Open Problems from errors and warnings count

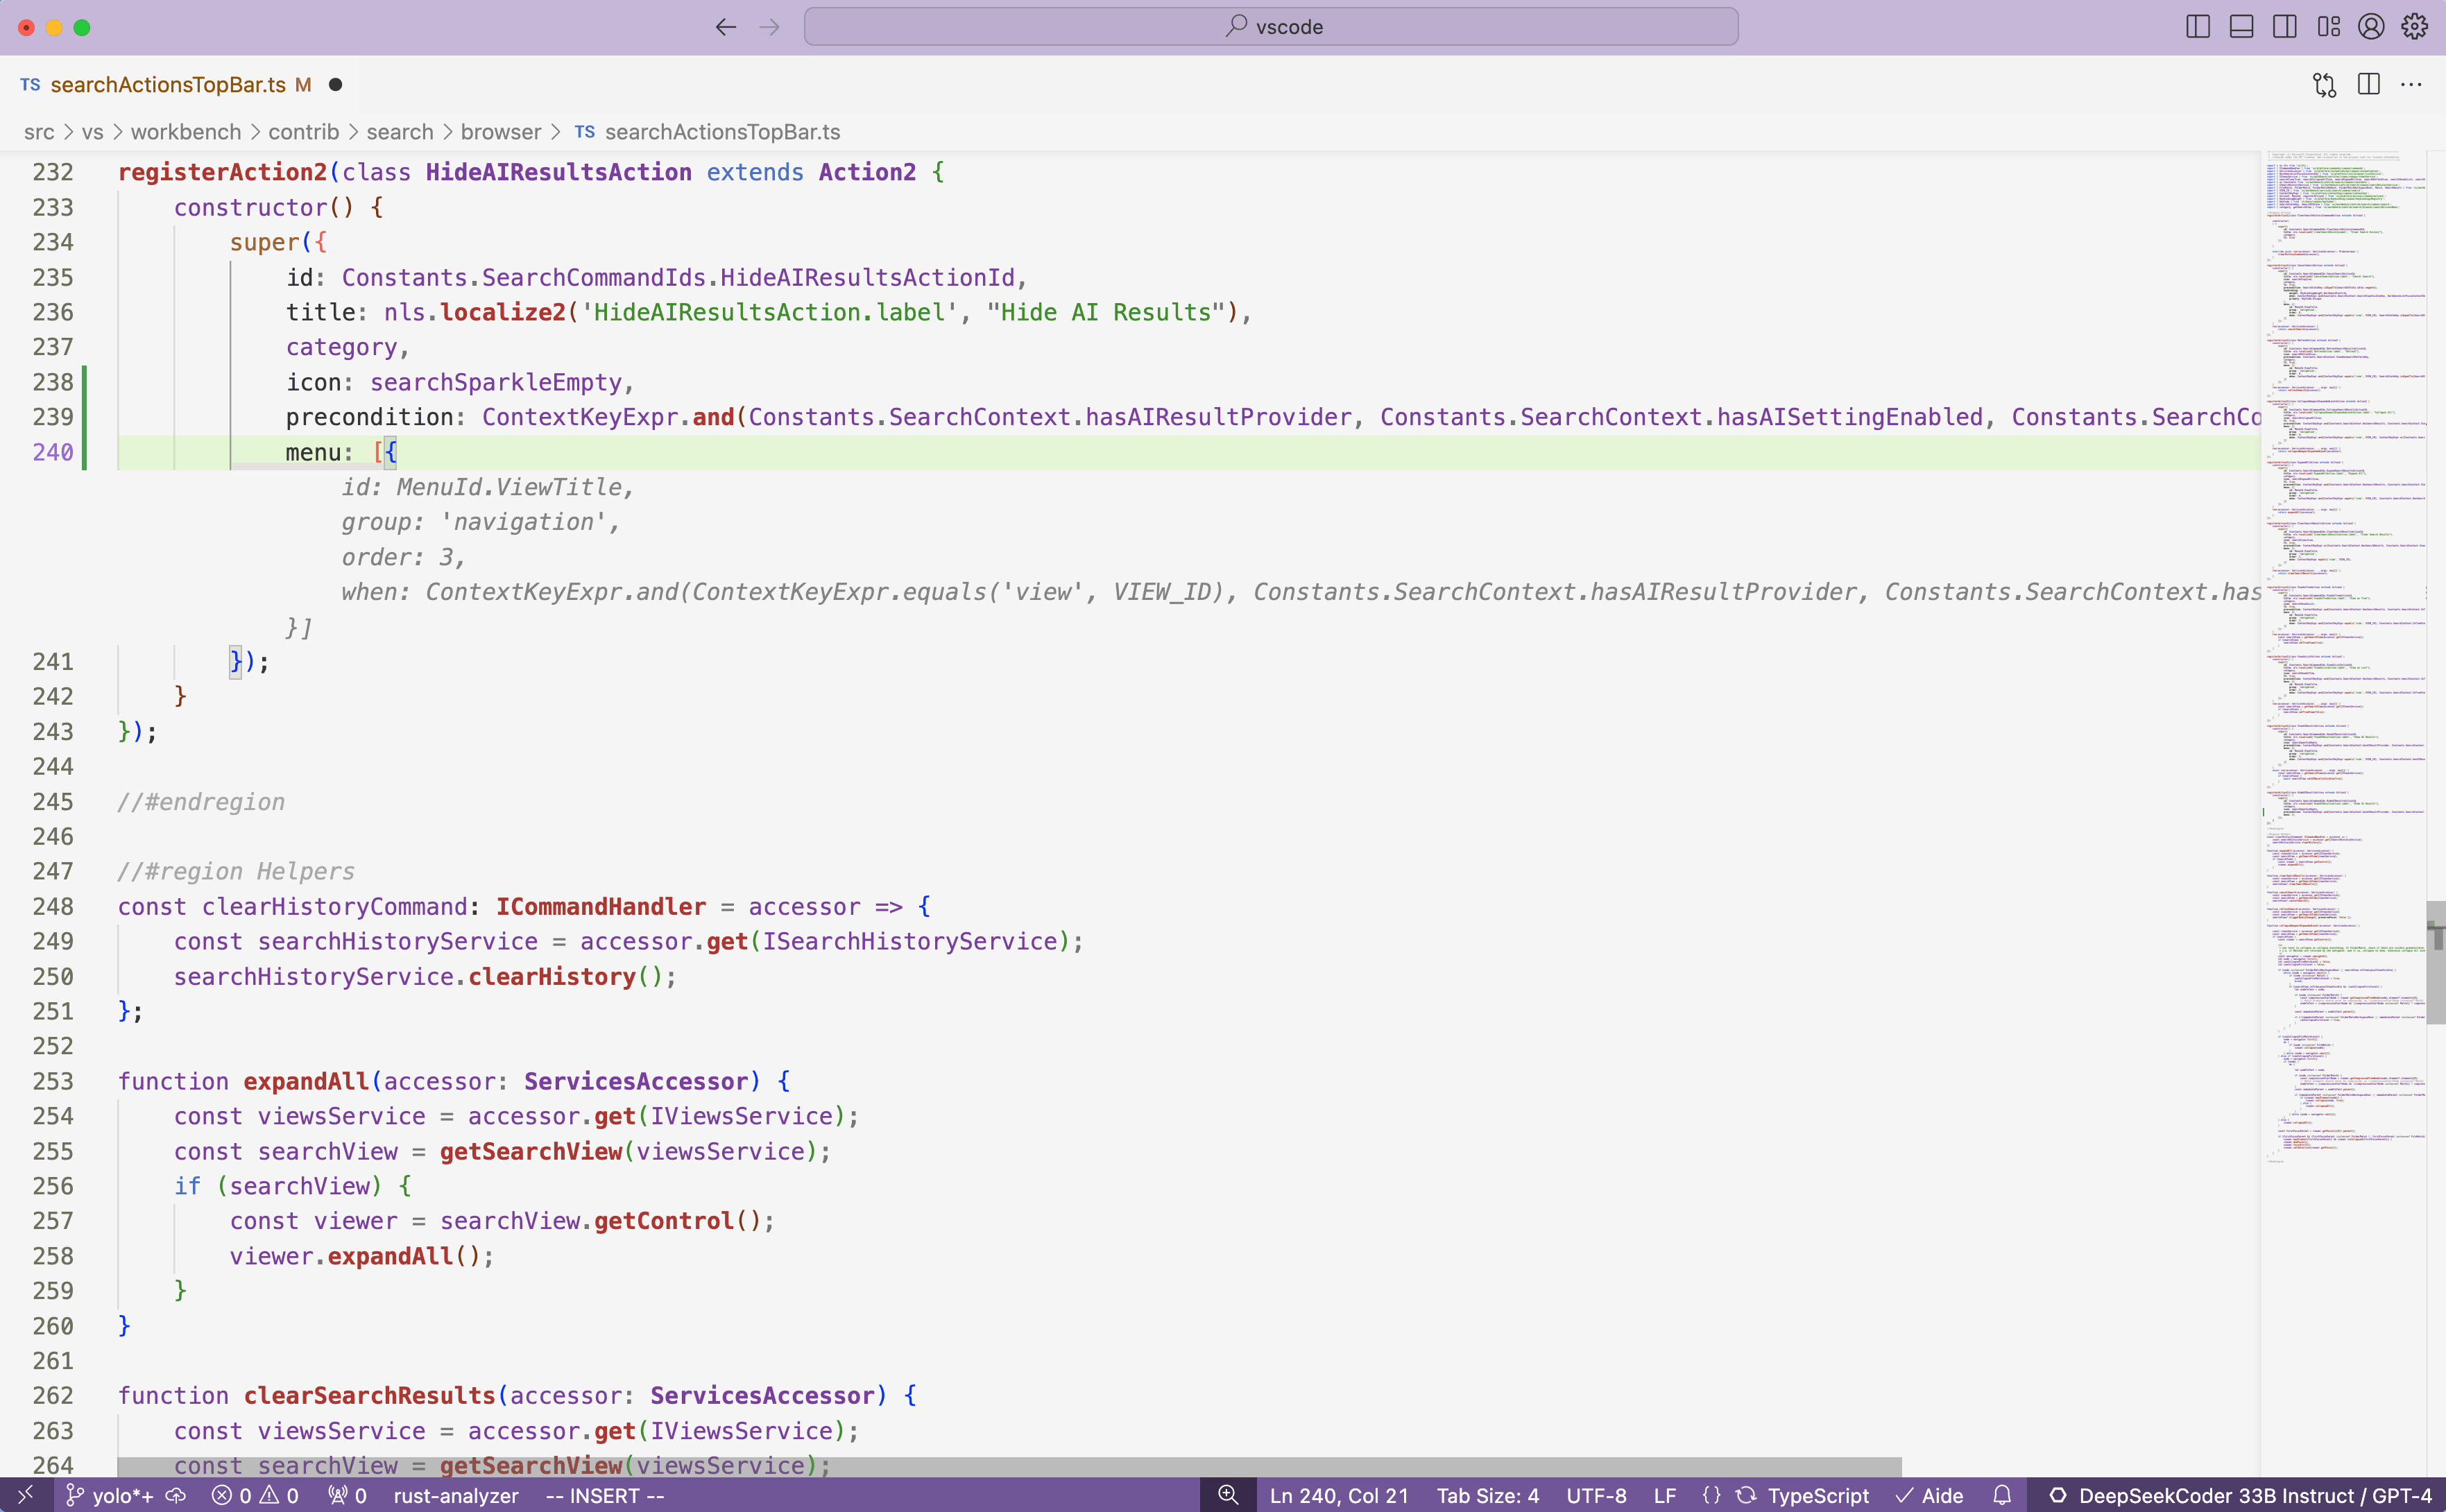(x=255, y=1495)
